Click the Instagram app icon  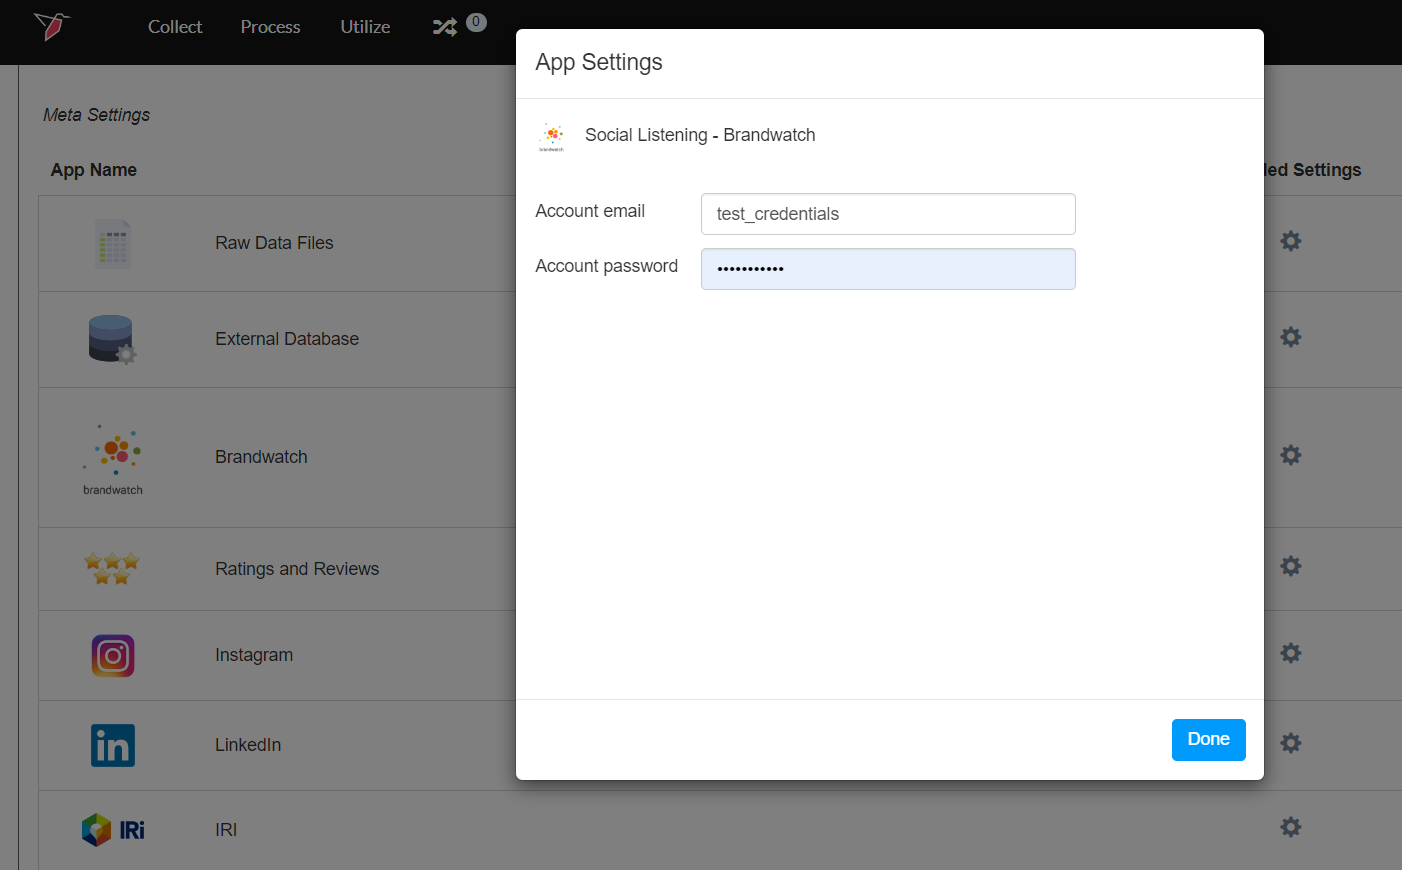point(113,656)
